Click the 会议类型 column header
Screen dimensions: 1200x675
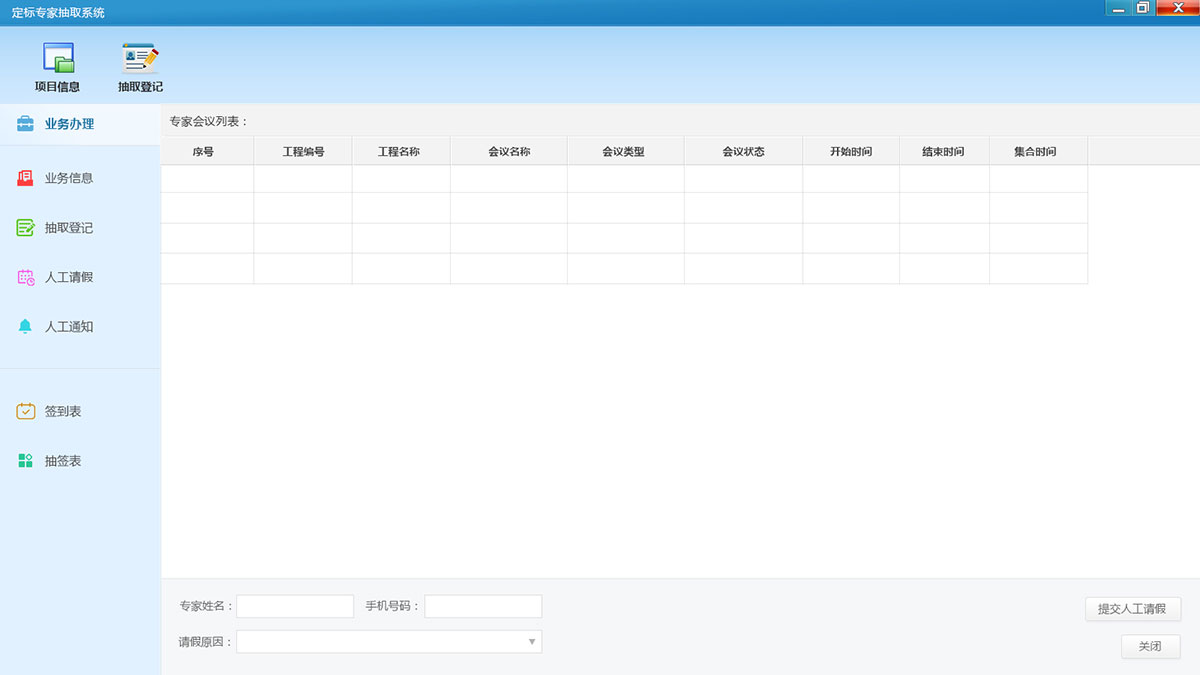[626, 151]
